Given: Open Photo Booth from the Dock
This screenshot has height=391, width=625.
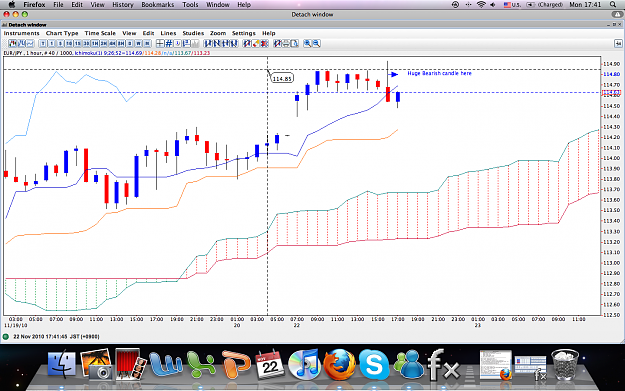Looking at the screenshot, I should click(x=130, y=364).
